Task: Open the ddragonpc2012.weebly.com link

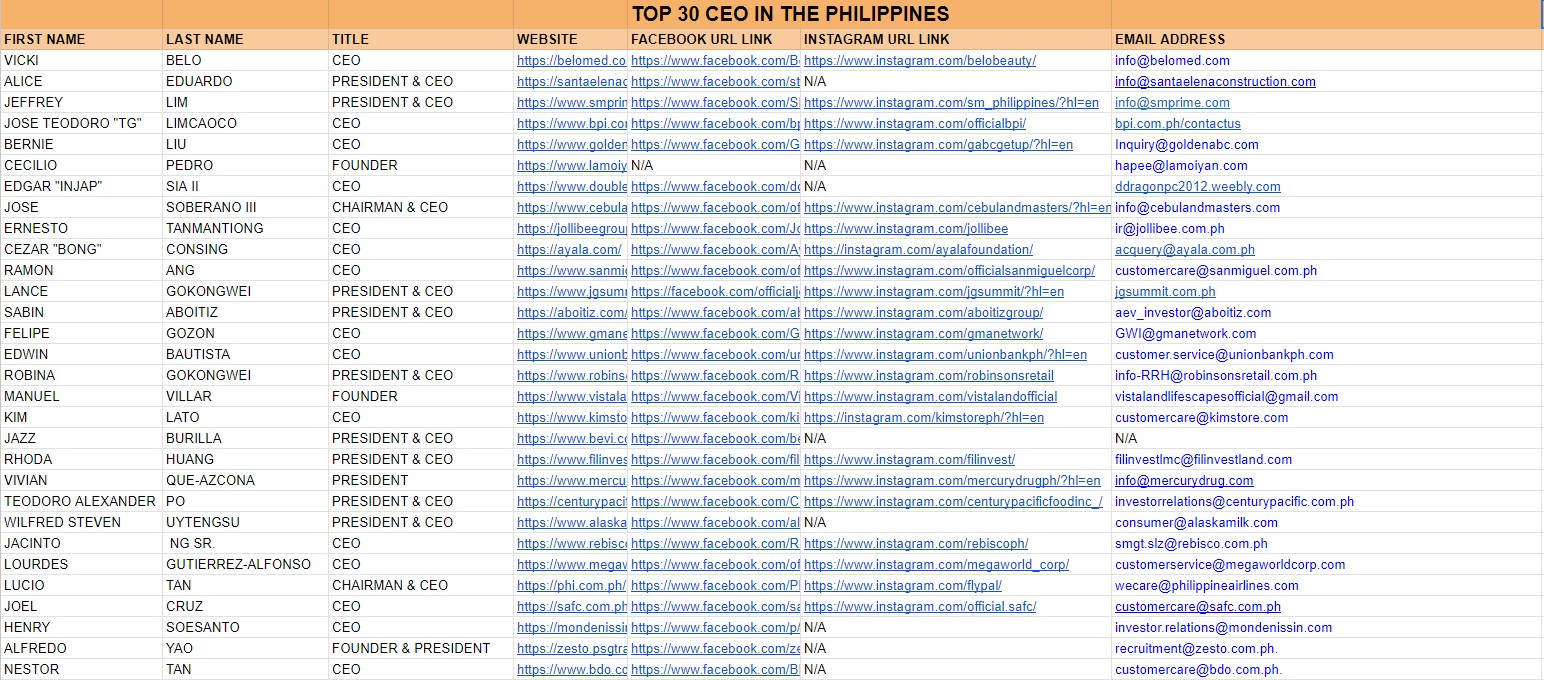Action: click(x=1197, y=187)
